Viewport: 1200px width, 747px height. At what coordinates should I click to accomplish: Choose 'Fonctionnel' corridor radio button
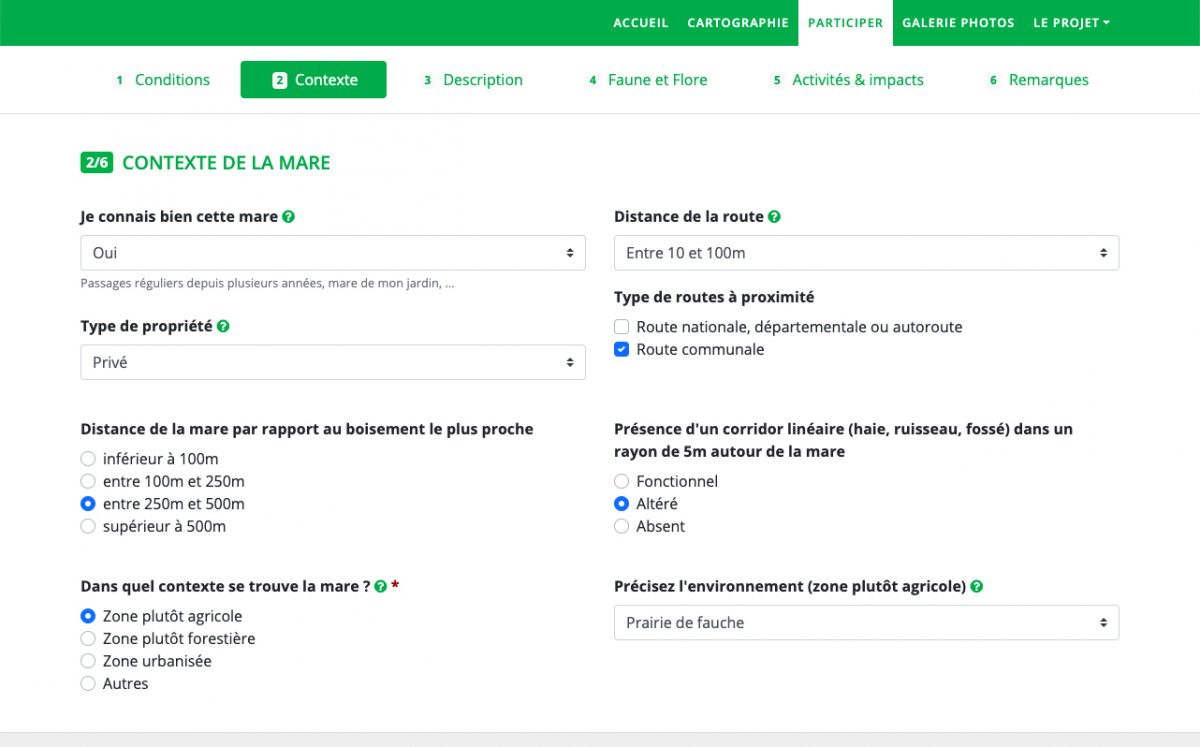pyautogui.click(x=622, y=482)
